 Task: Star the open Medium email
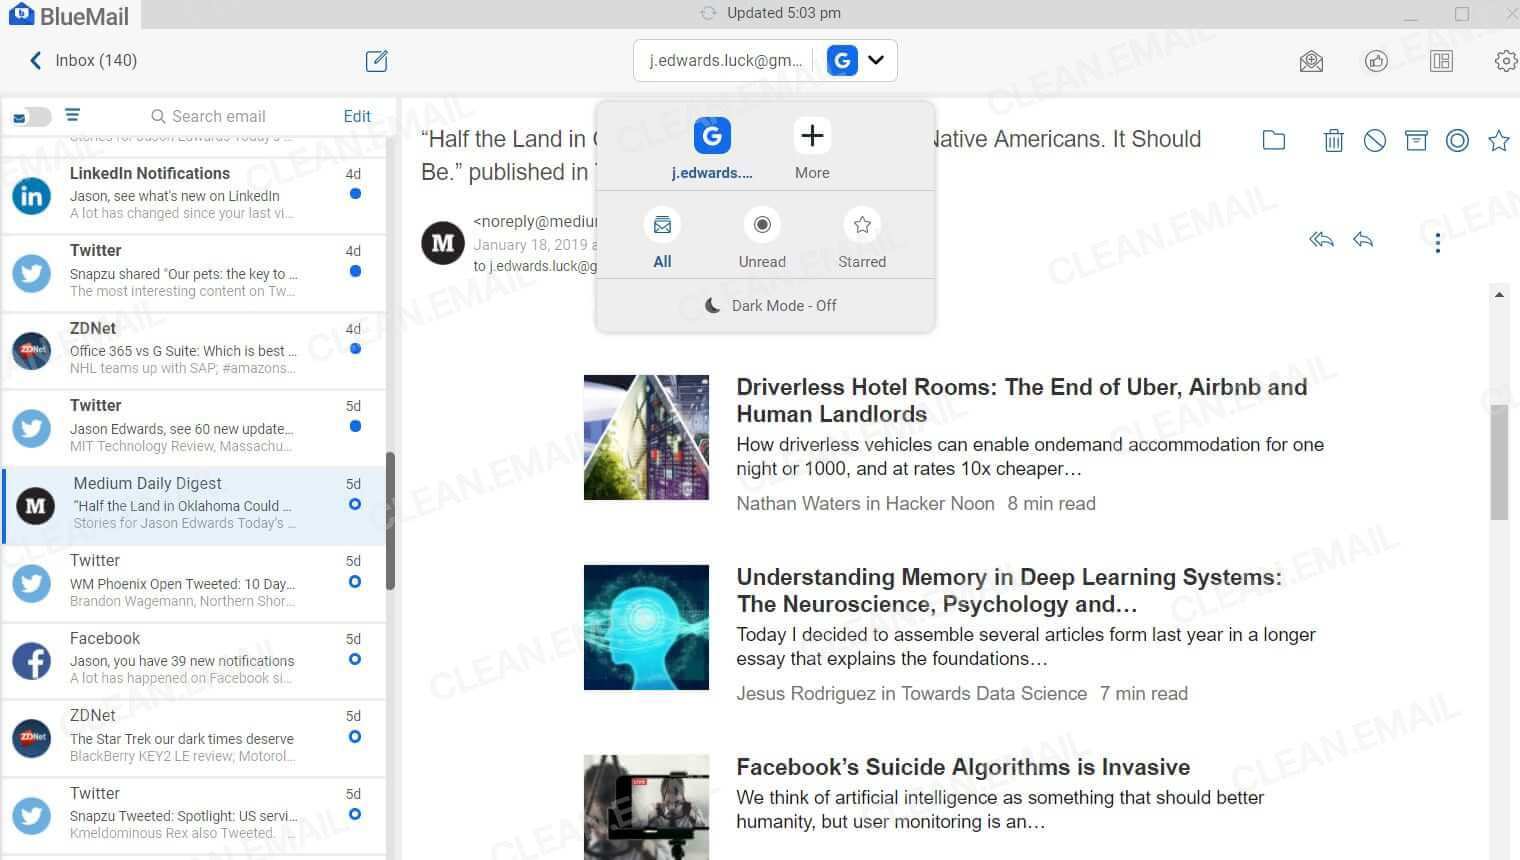pyautogui.click(x=1499, y=140)
